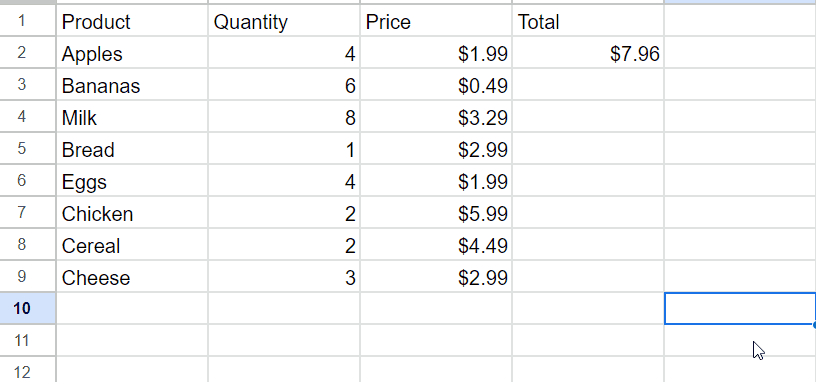This screenshot has width=816, height=382.
Task: Select the $5.99 price cell
Action: (436, 213)
